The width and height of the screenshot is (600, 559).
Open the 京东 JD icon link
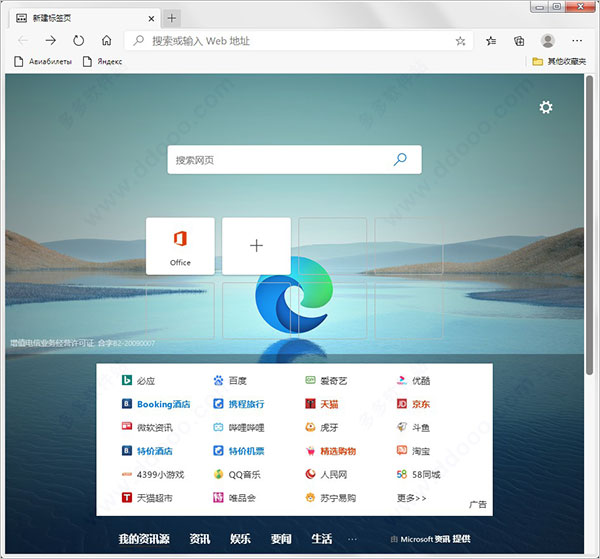pos(401,404)
